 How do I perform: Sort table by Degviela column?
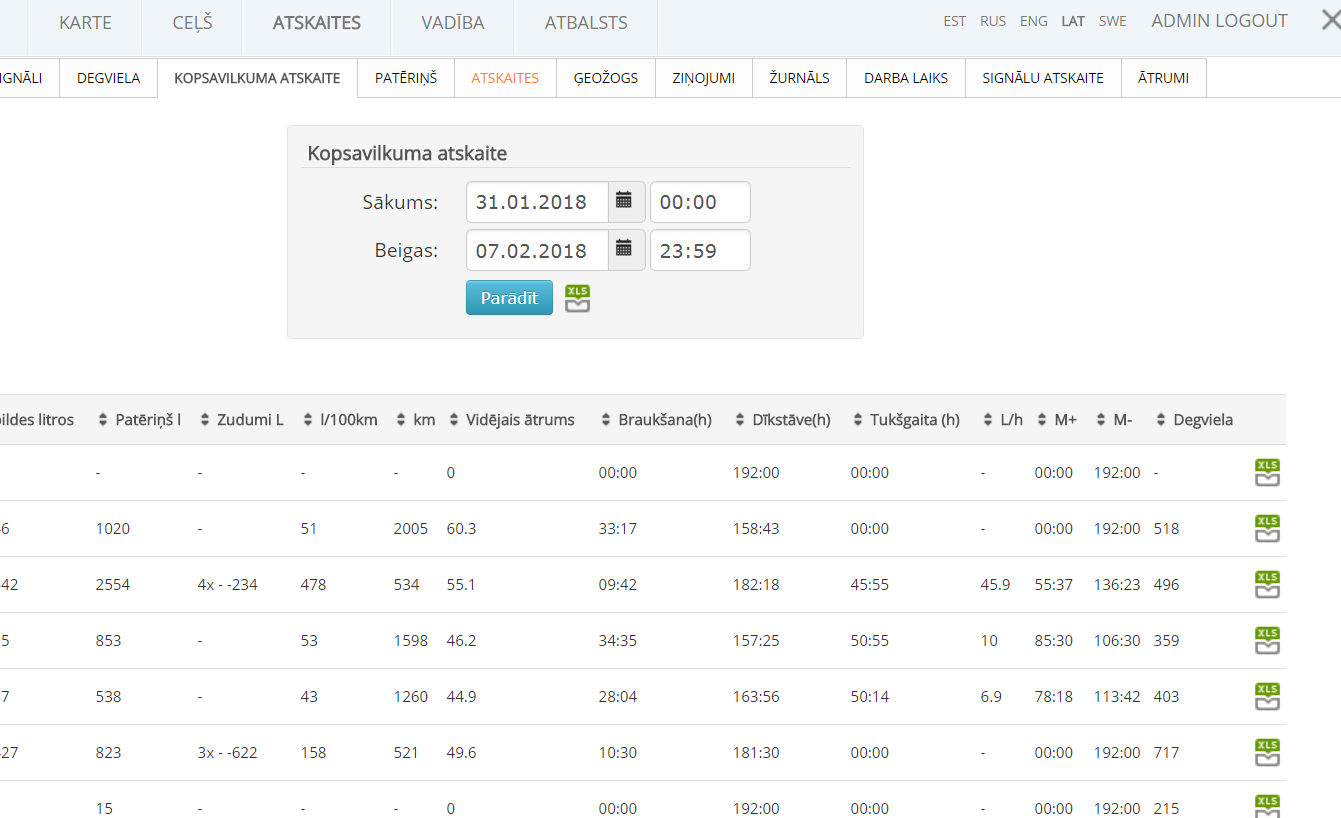coord(1195,420)
